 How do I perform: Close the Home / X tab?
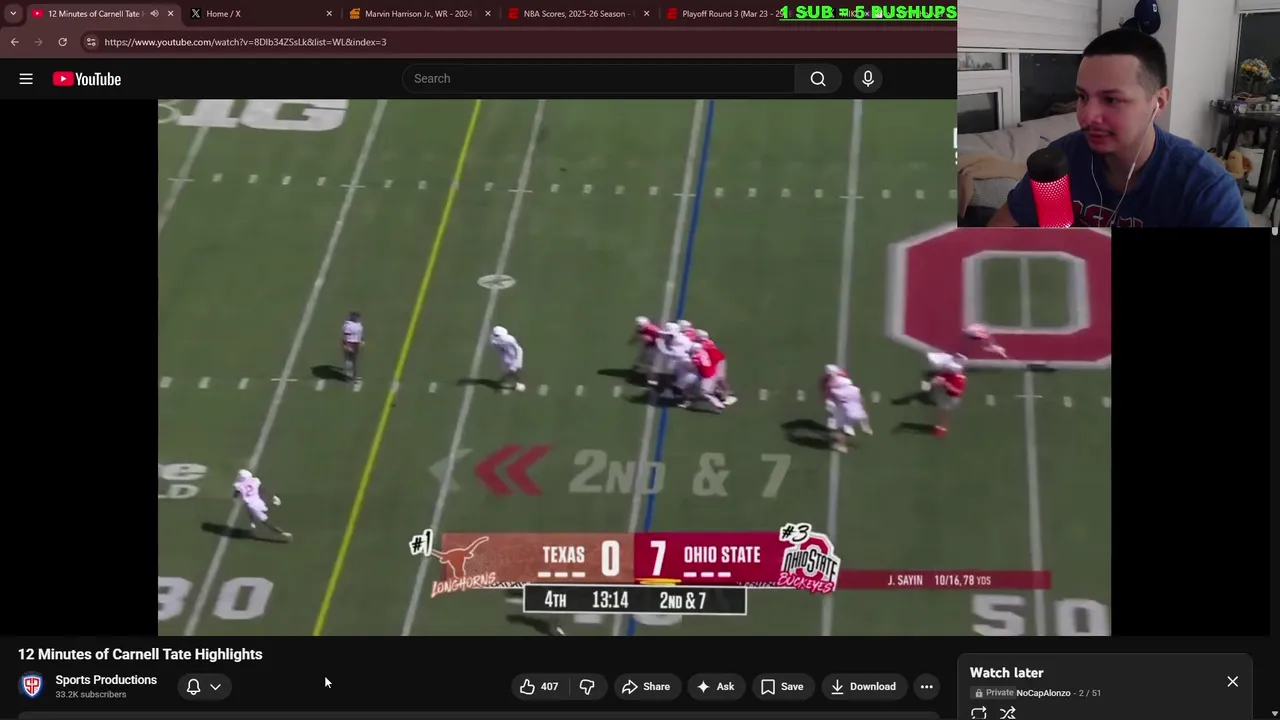329,14
